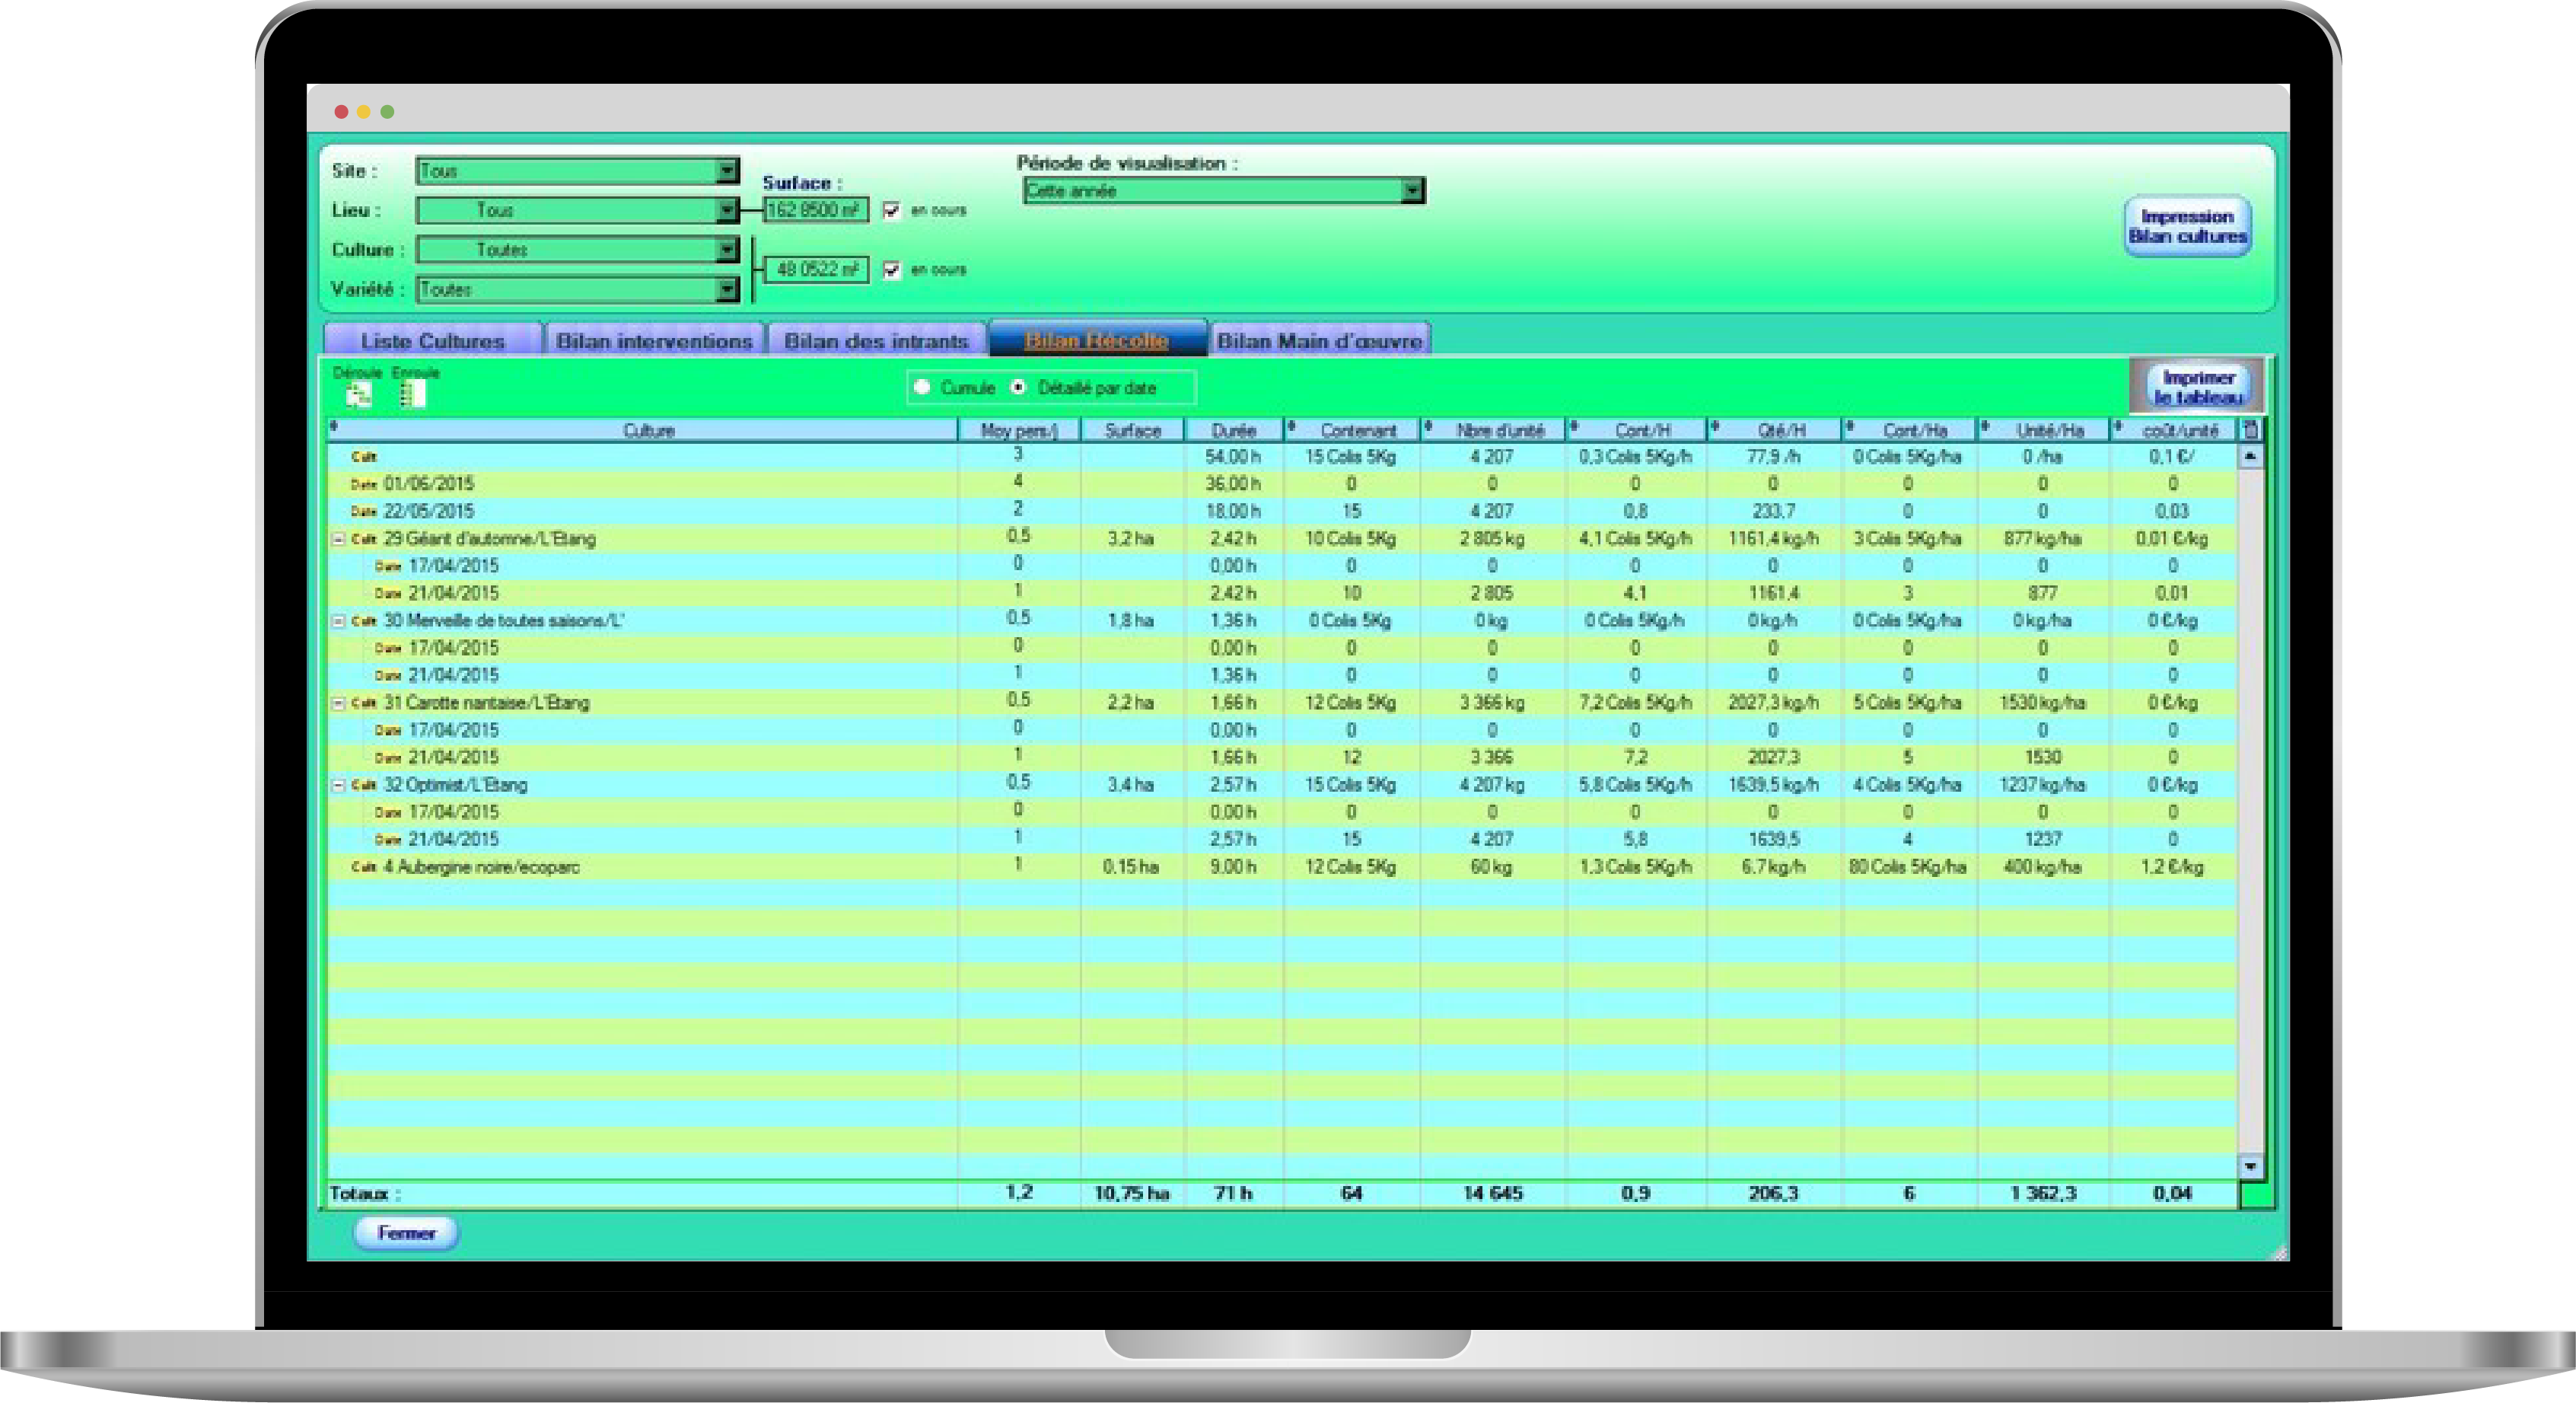Select the Détaillé par date radio option
Screen dimensions: 2576x1403
point(1018,387)
